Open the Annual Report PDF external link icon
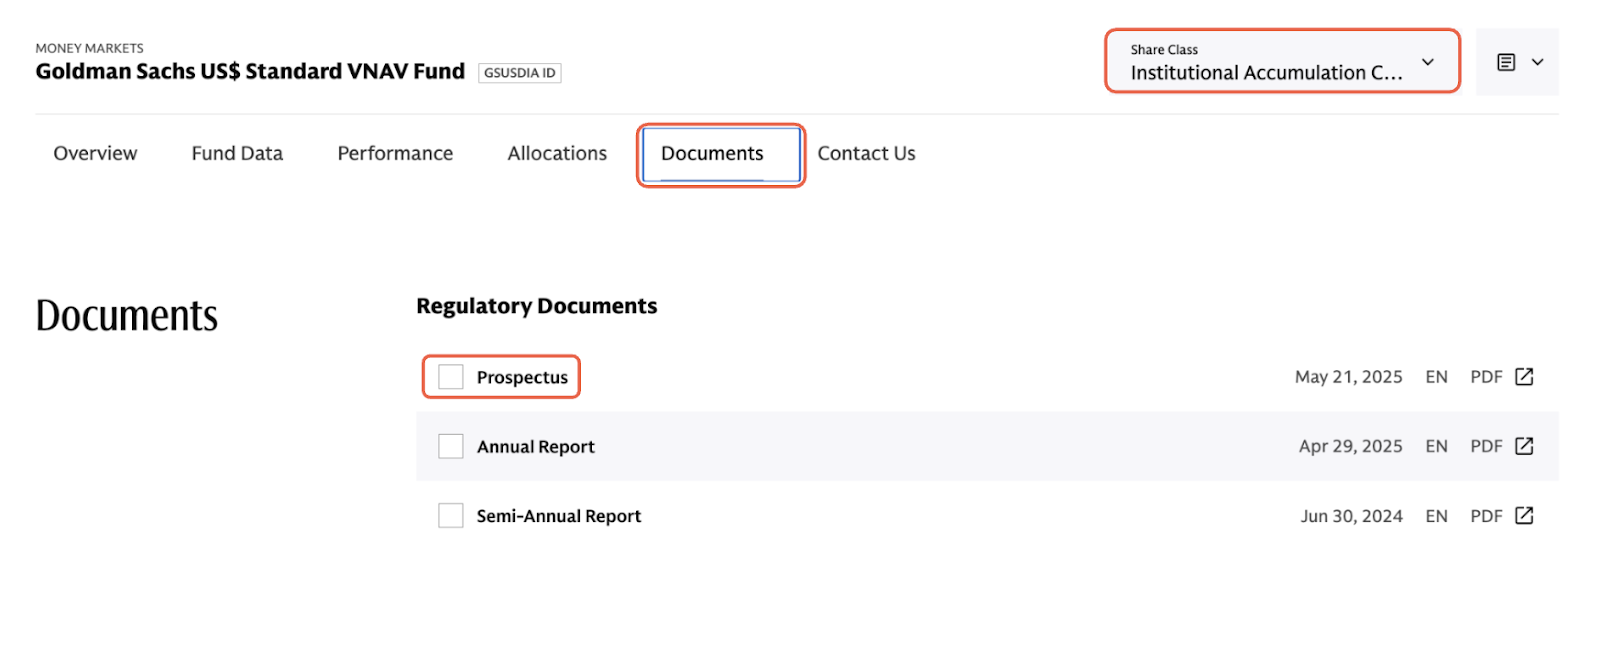The height and width of the screenshot is (652, 1600). pyautogui.click(x=1524, y=446)
